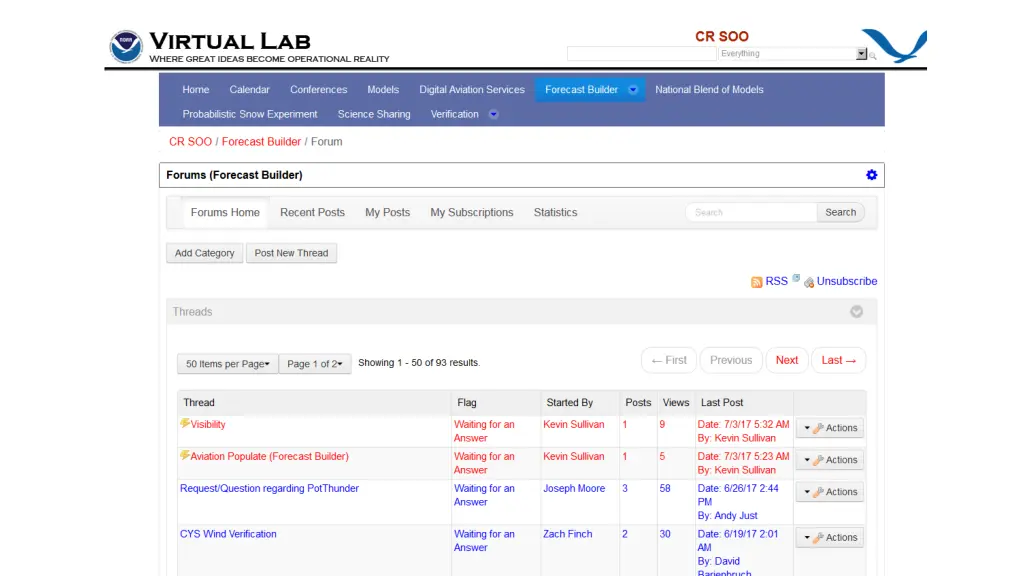Image resolution: width=1024 pixels, height=576 pixels.
Task: Click the Unsubscribe icon
Action: (808, 282)
